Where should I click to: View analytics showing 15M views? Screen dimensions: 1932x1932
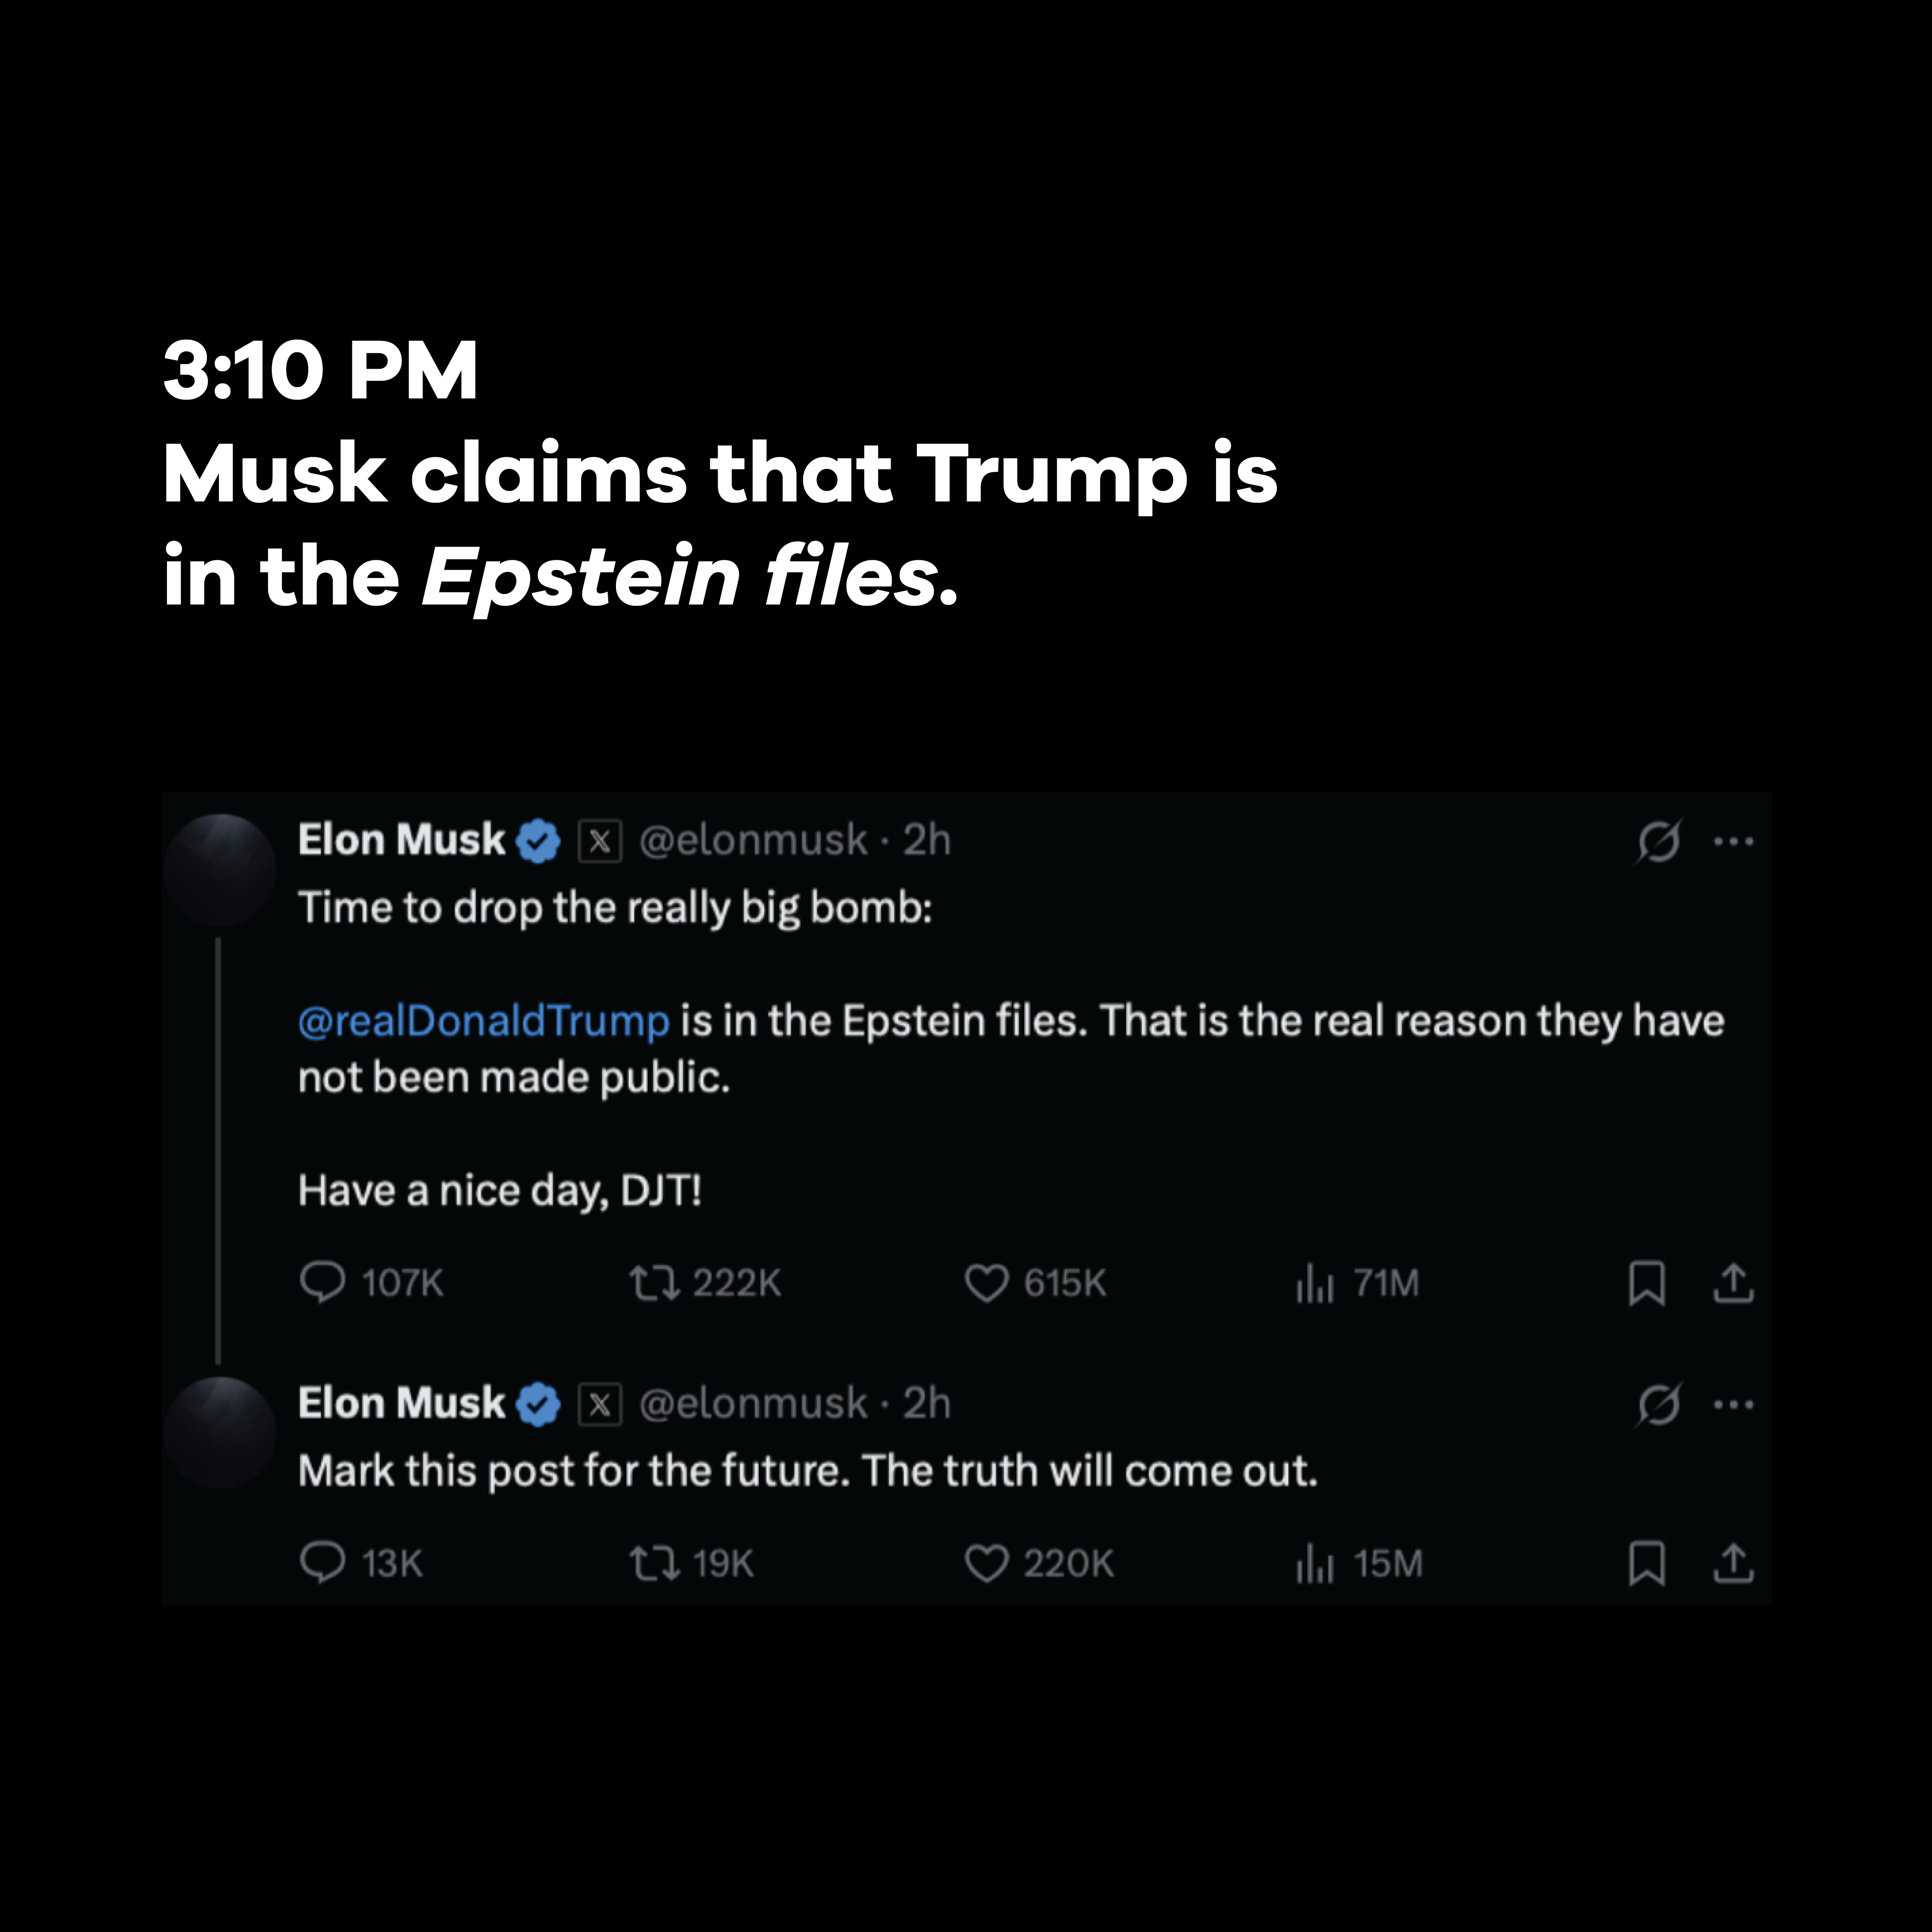(x=1314, y=1562)
